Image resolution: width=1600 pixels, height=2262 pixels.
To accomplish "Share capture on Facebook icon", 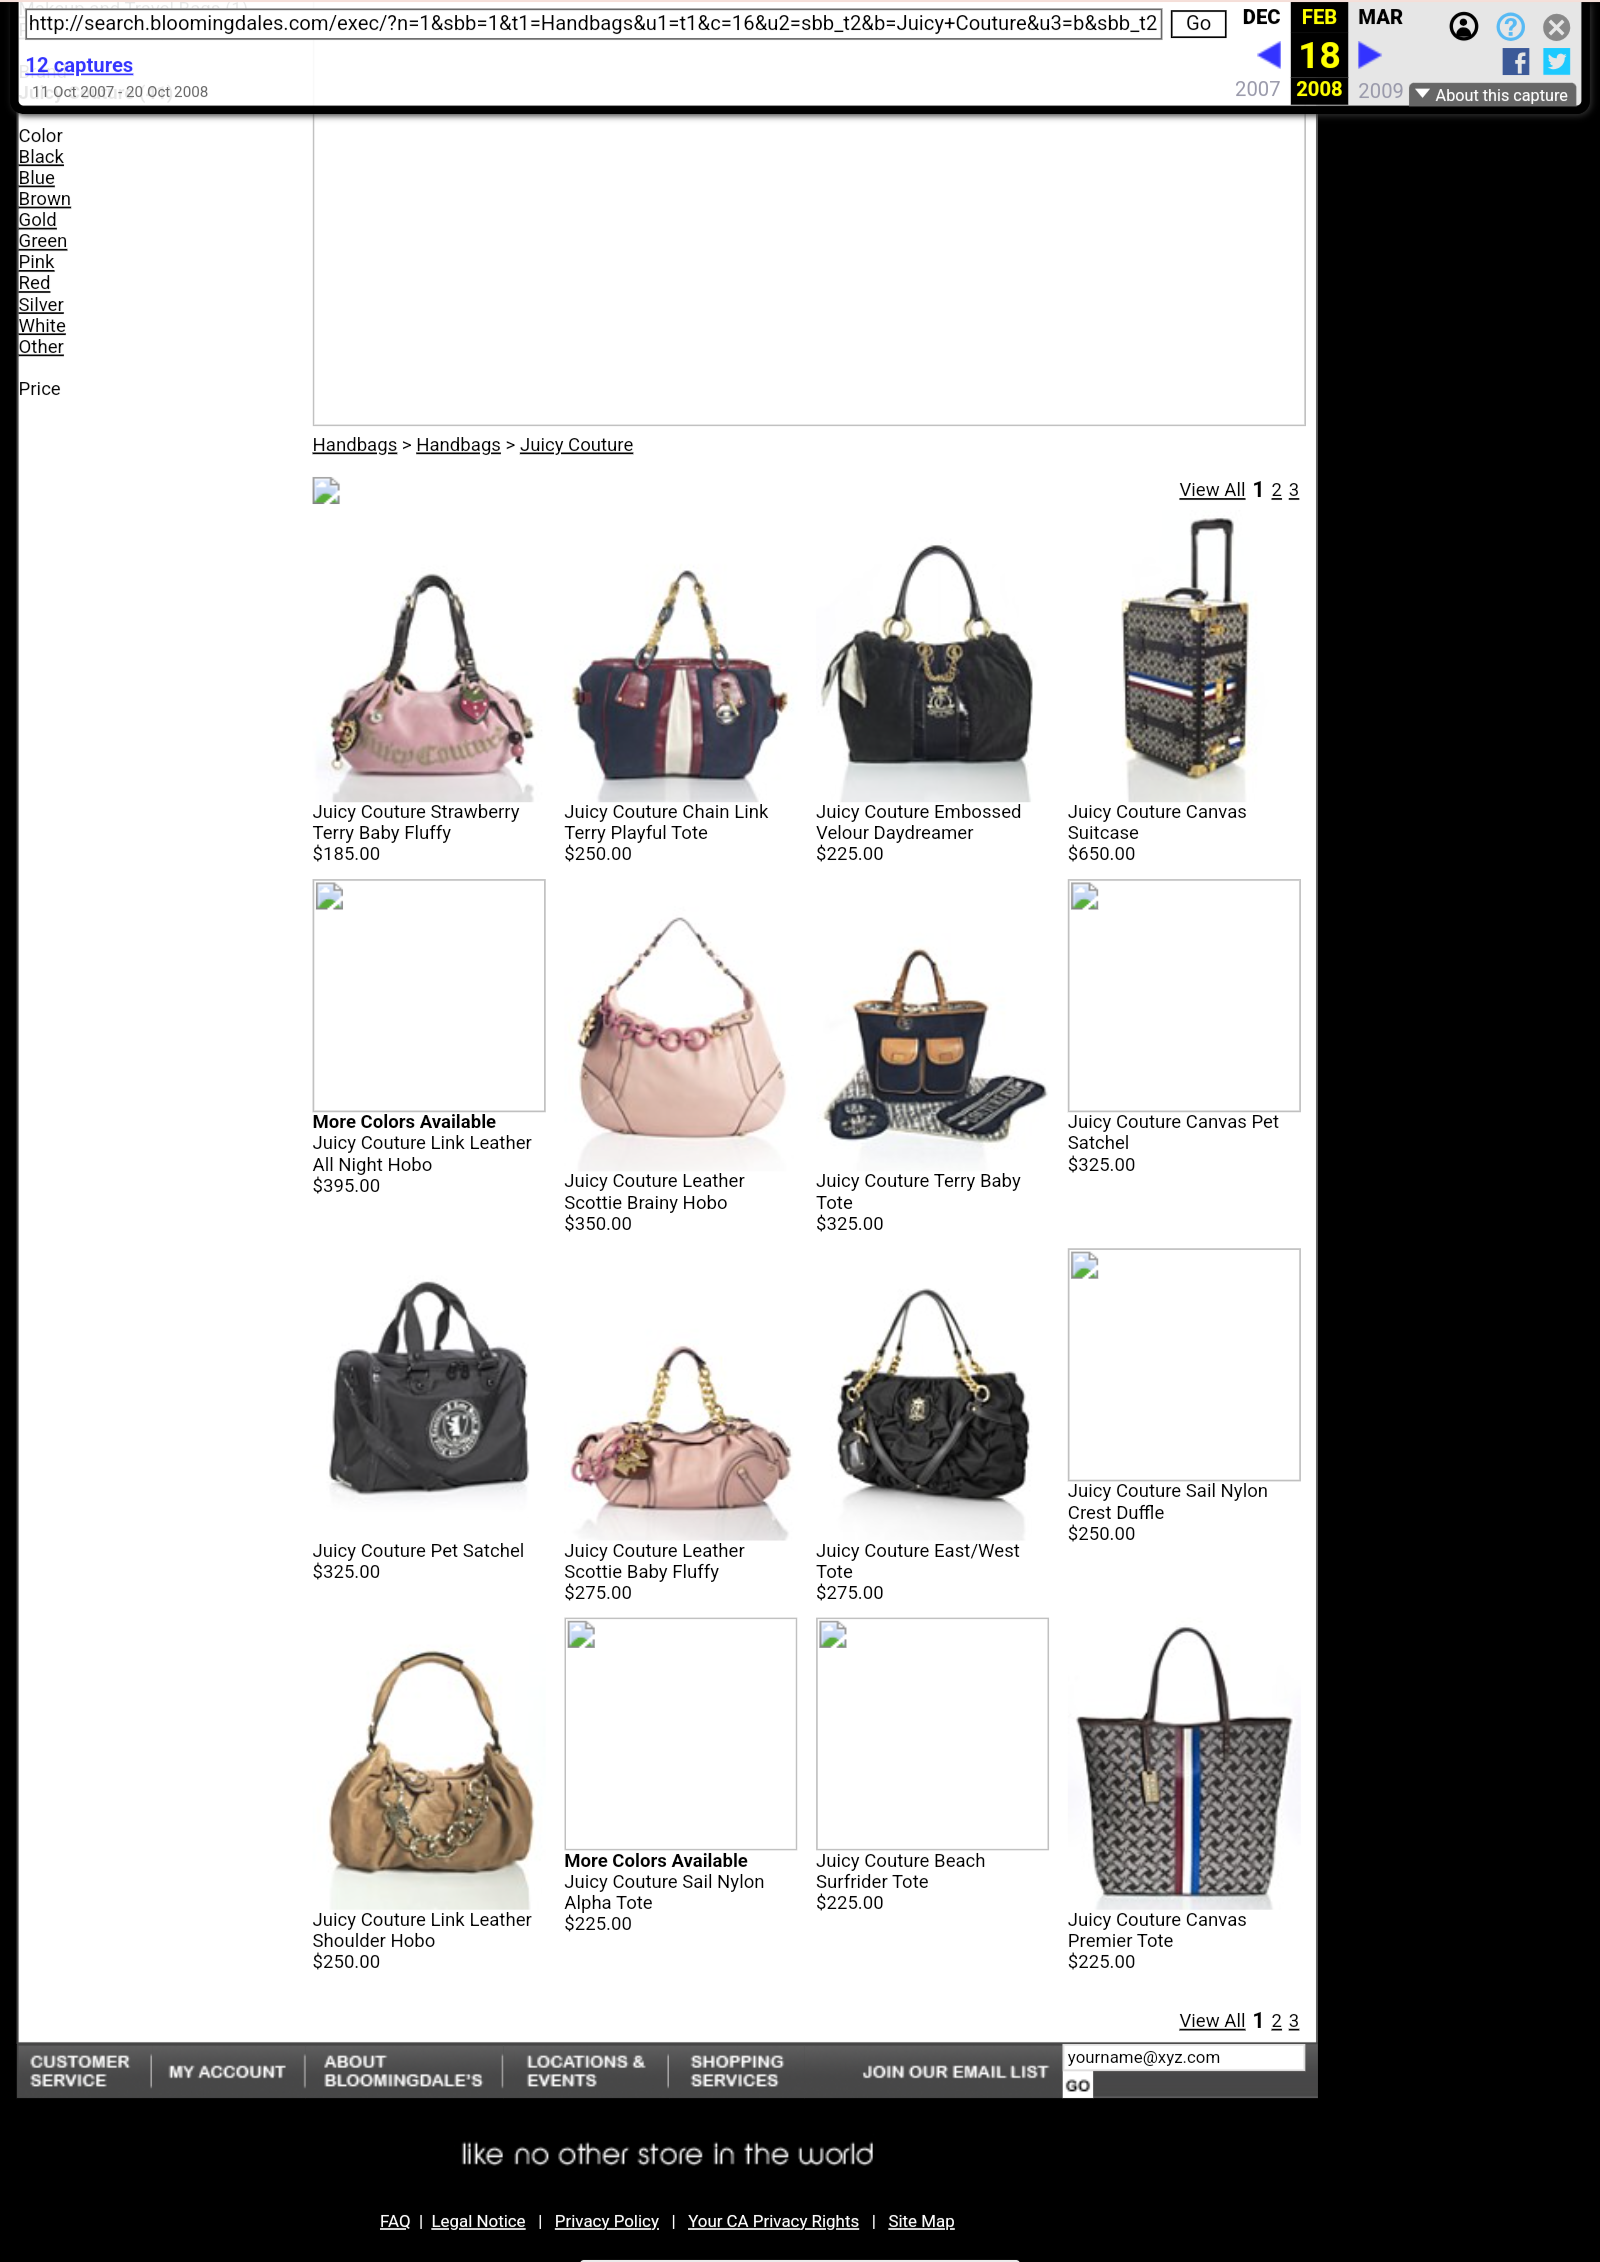I will tap(1515, 62).
